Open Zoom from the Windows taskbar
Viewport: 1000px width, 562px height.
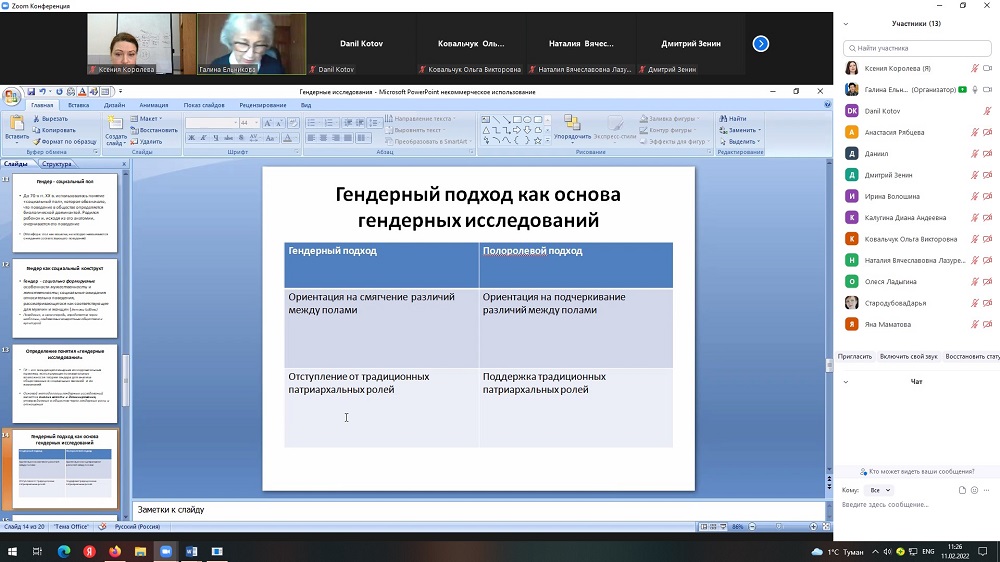(166, 551)
